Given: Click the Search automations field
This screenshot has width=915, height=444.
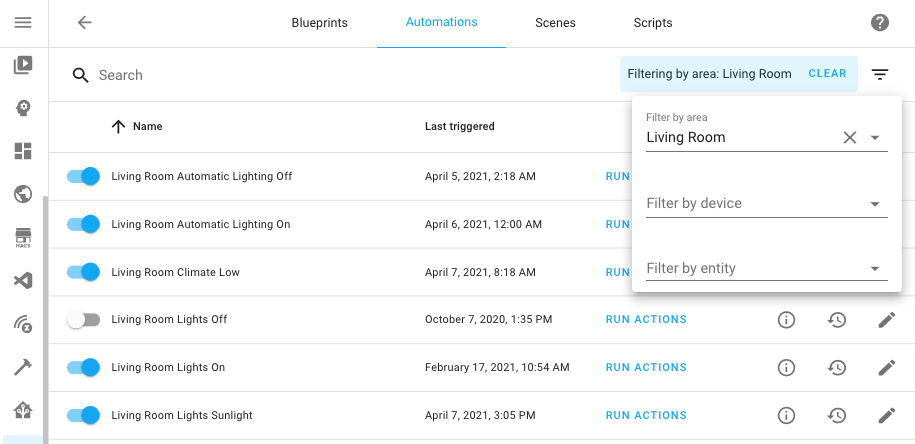Looking at the screenshot, I should point(300,75).
